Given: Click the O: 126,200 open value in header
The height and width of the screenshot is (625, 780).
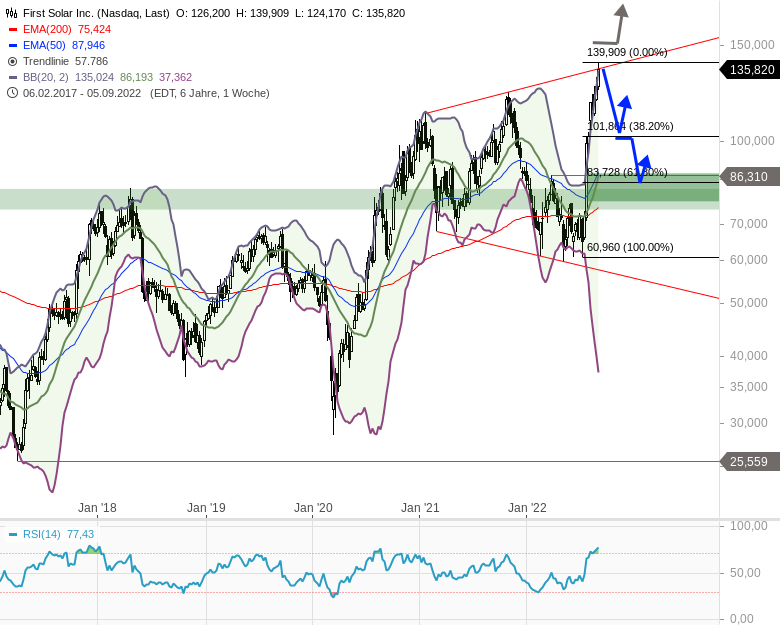Looking at the screenshot, I should [x=203, y=13].
